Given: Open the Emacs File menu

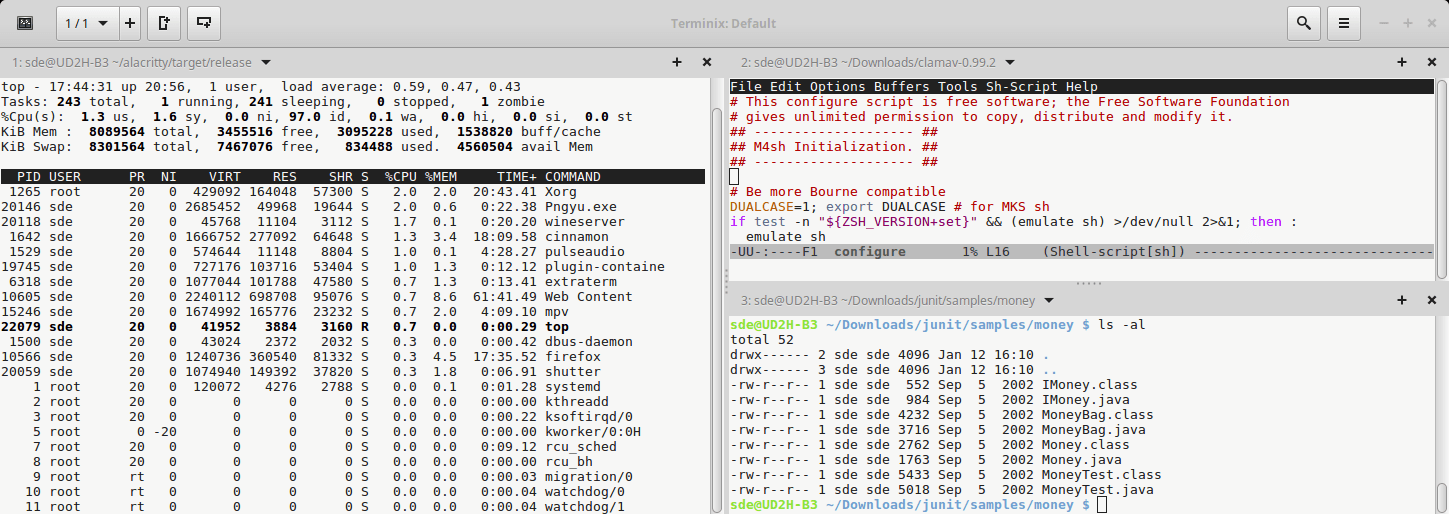Looking at the screenshot, I should coord(746,87).
